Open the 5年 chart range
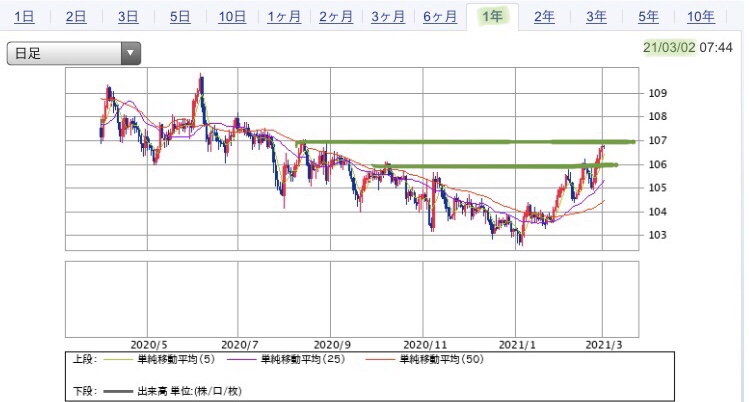 tap(648, 17)
